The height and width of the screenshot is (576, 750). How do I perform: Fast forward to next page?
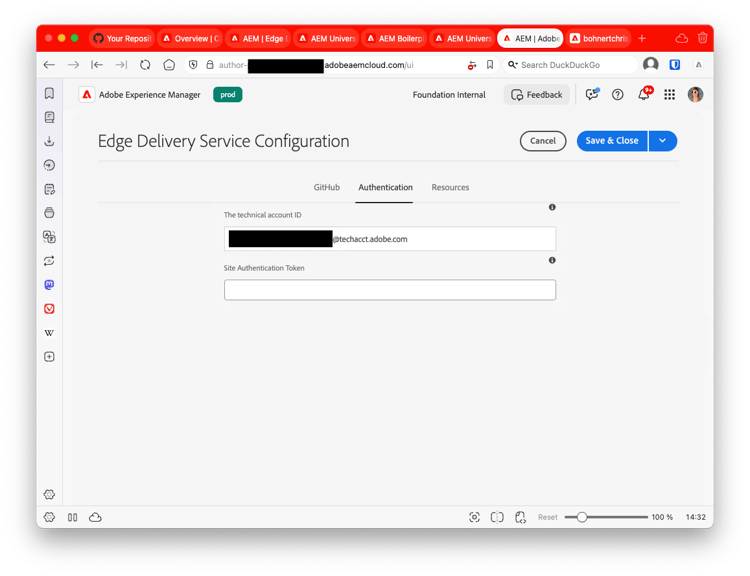[x=121, y=65]
